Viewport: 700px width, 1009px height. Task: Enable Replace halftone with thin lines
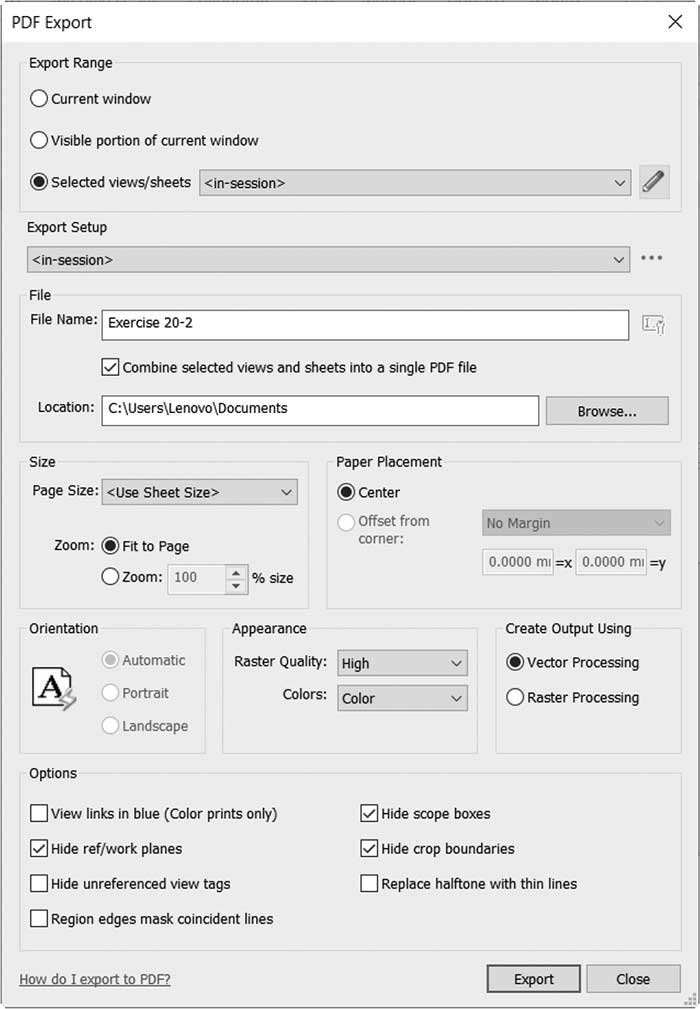(369, 884)
